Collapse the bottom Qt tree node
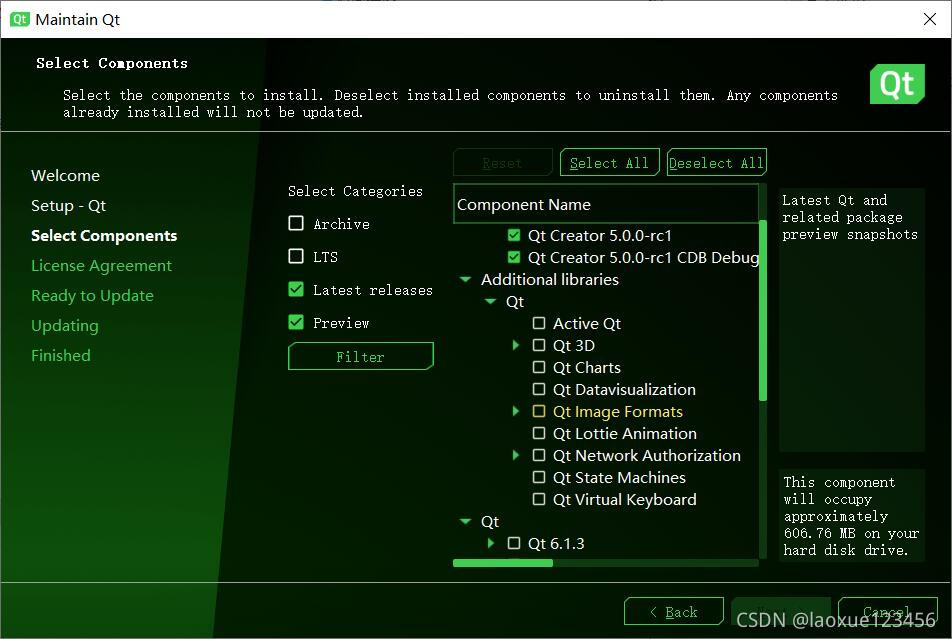The image size is (952, 639). [x=466, y=521]
